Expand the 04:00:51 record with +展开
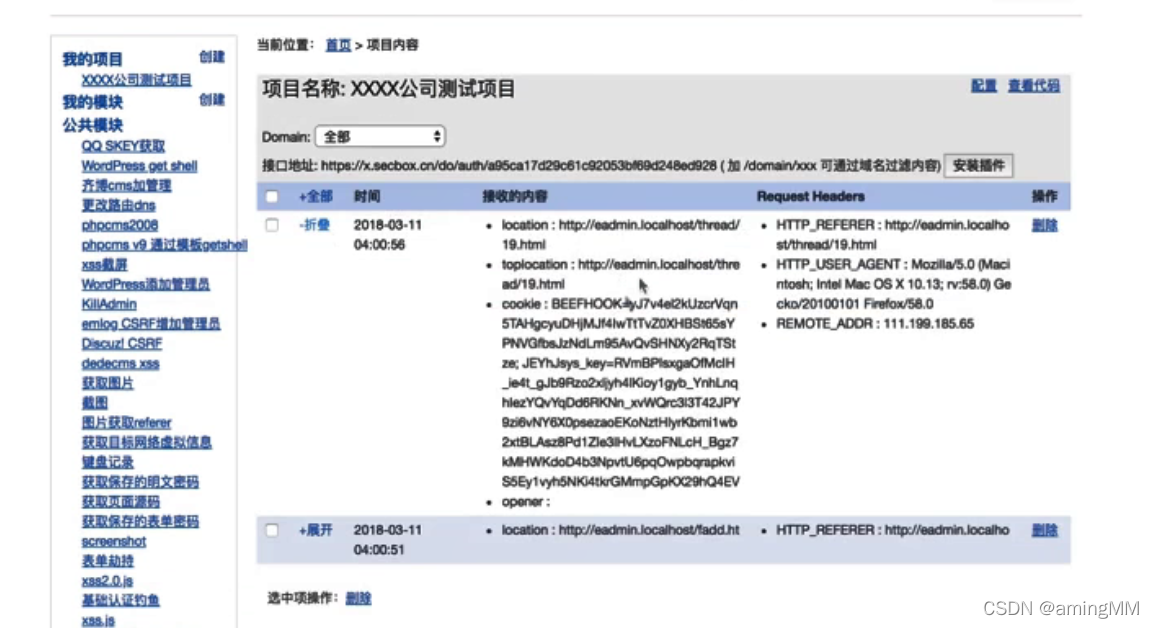 [316, 530]
